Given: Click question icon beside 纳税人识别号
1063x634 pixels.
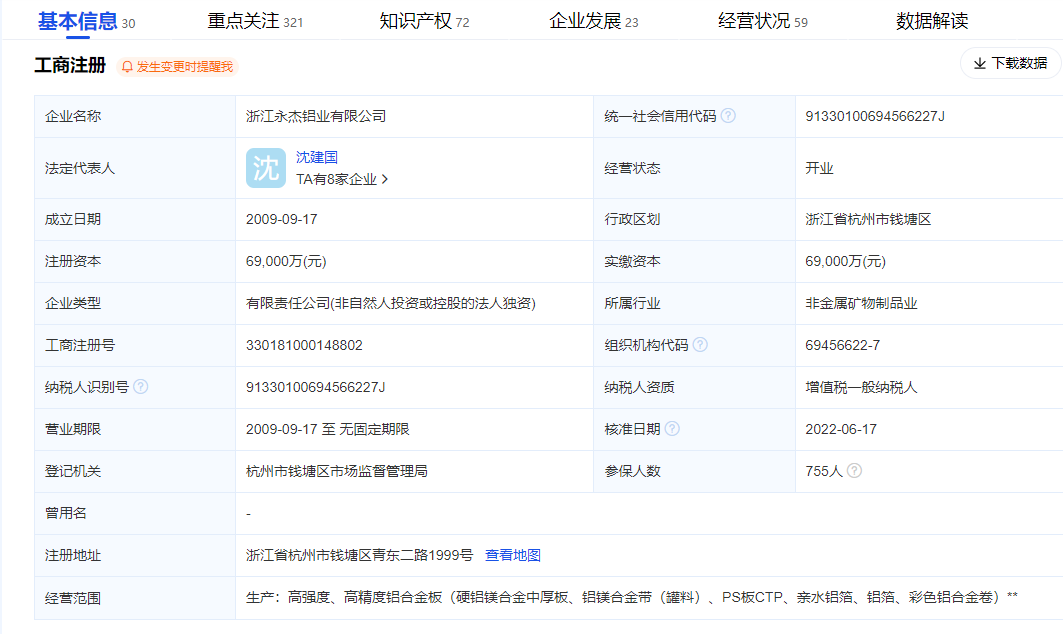Looking at the screenshot, I should (x=140, y=387).
